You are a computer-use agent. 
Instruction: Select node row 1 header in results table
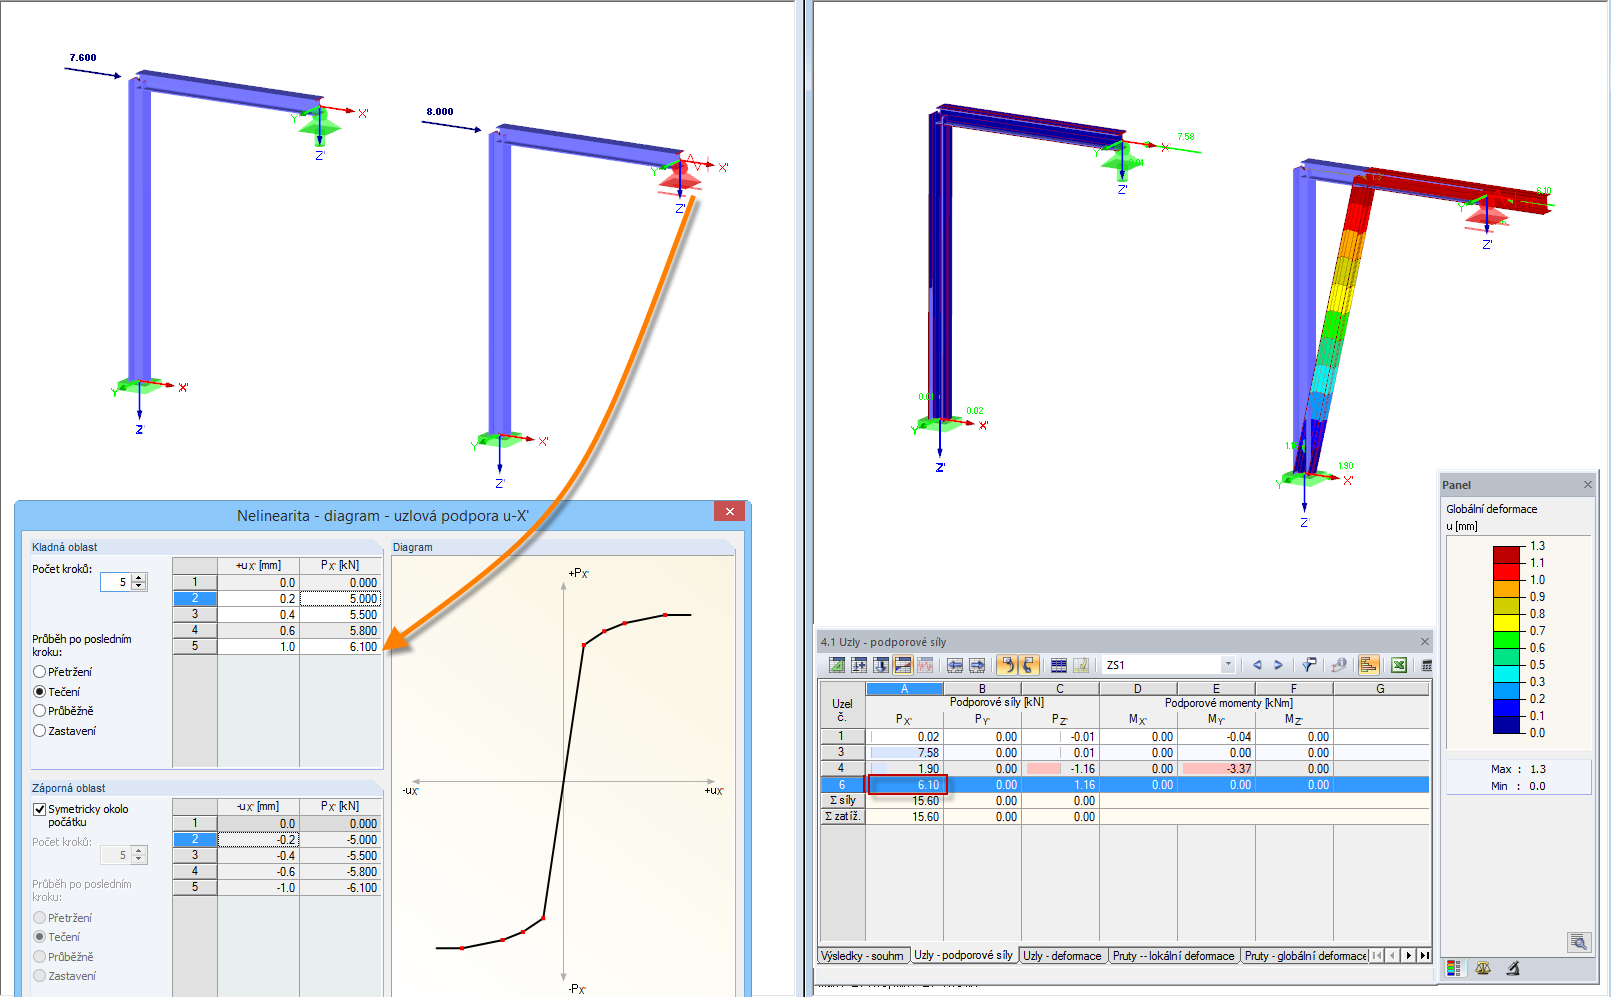tap(842, 736)
